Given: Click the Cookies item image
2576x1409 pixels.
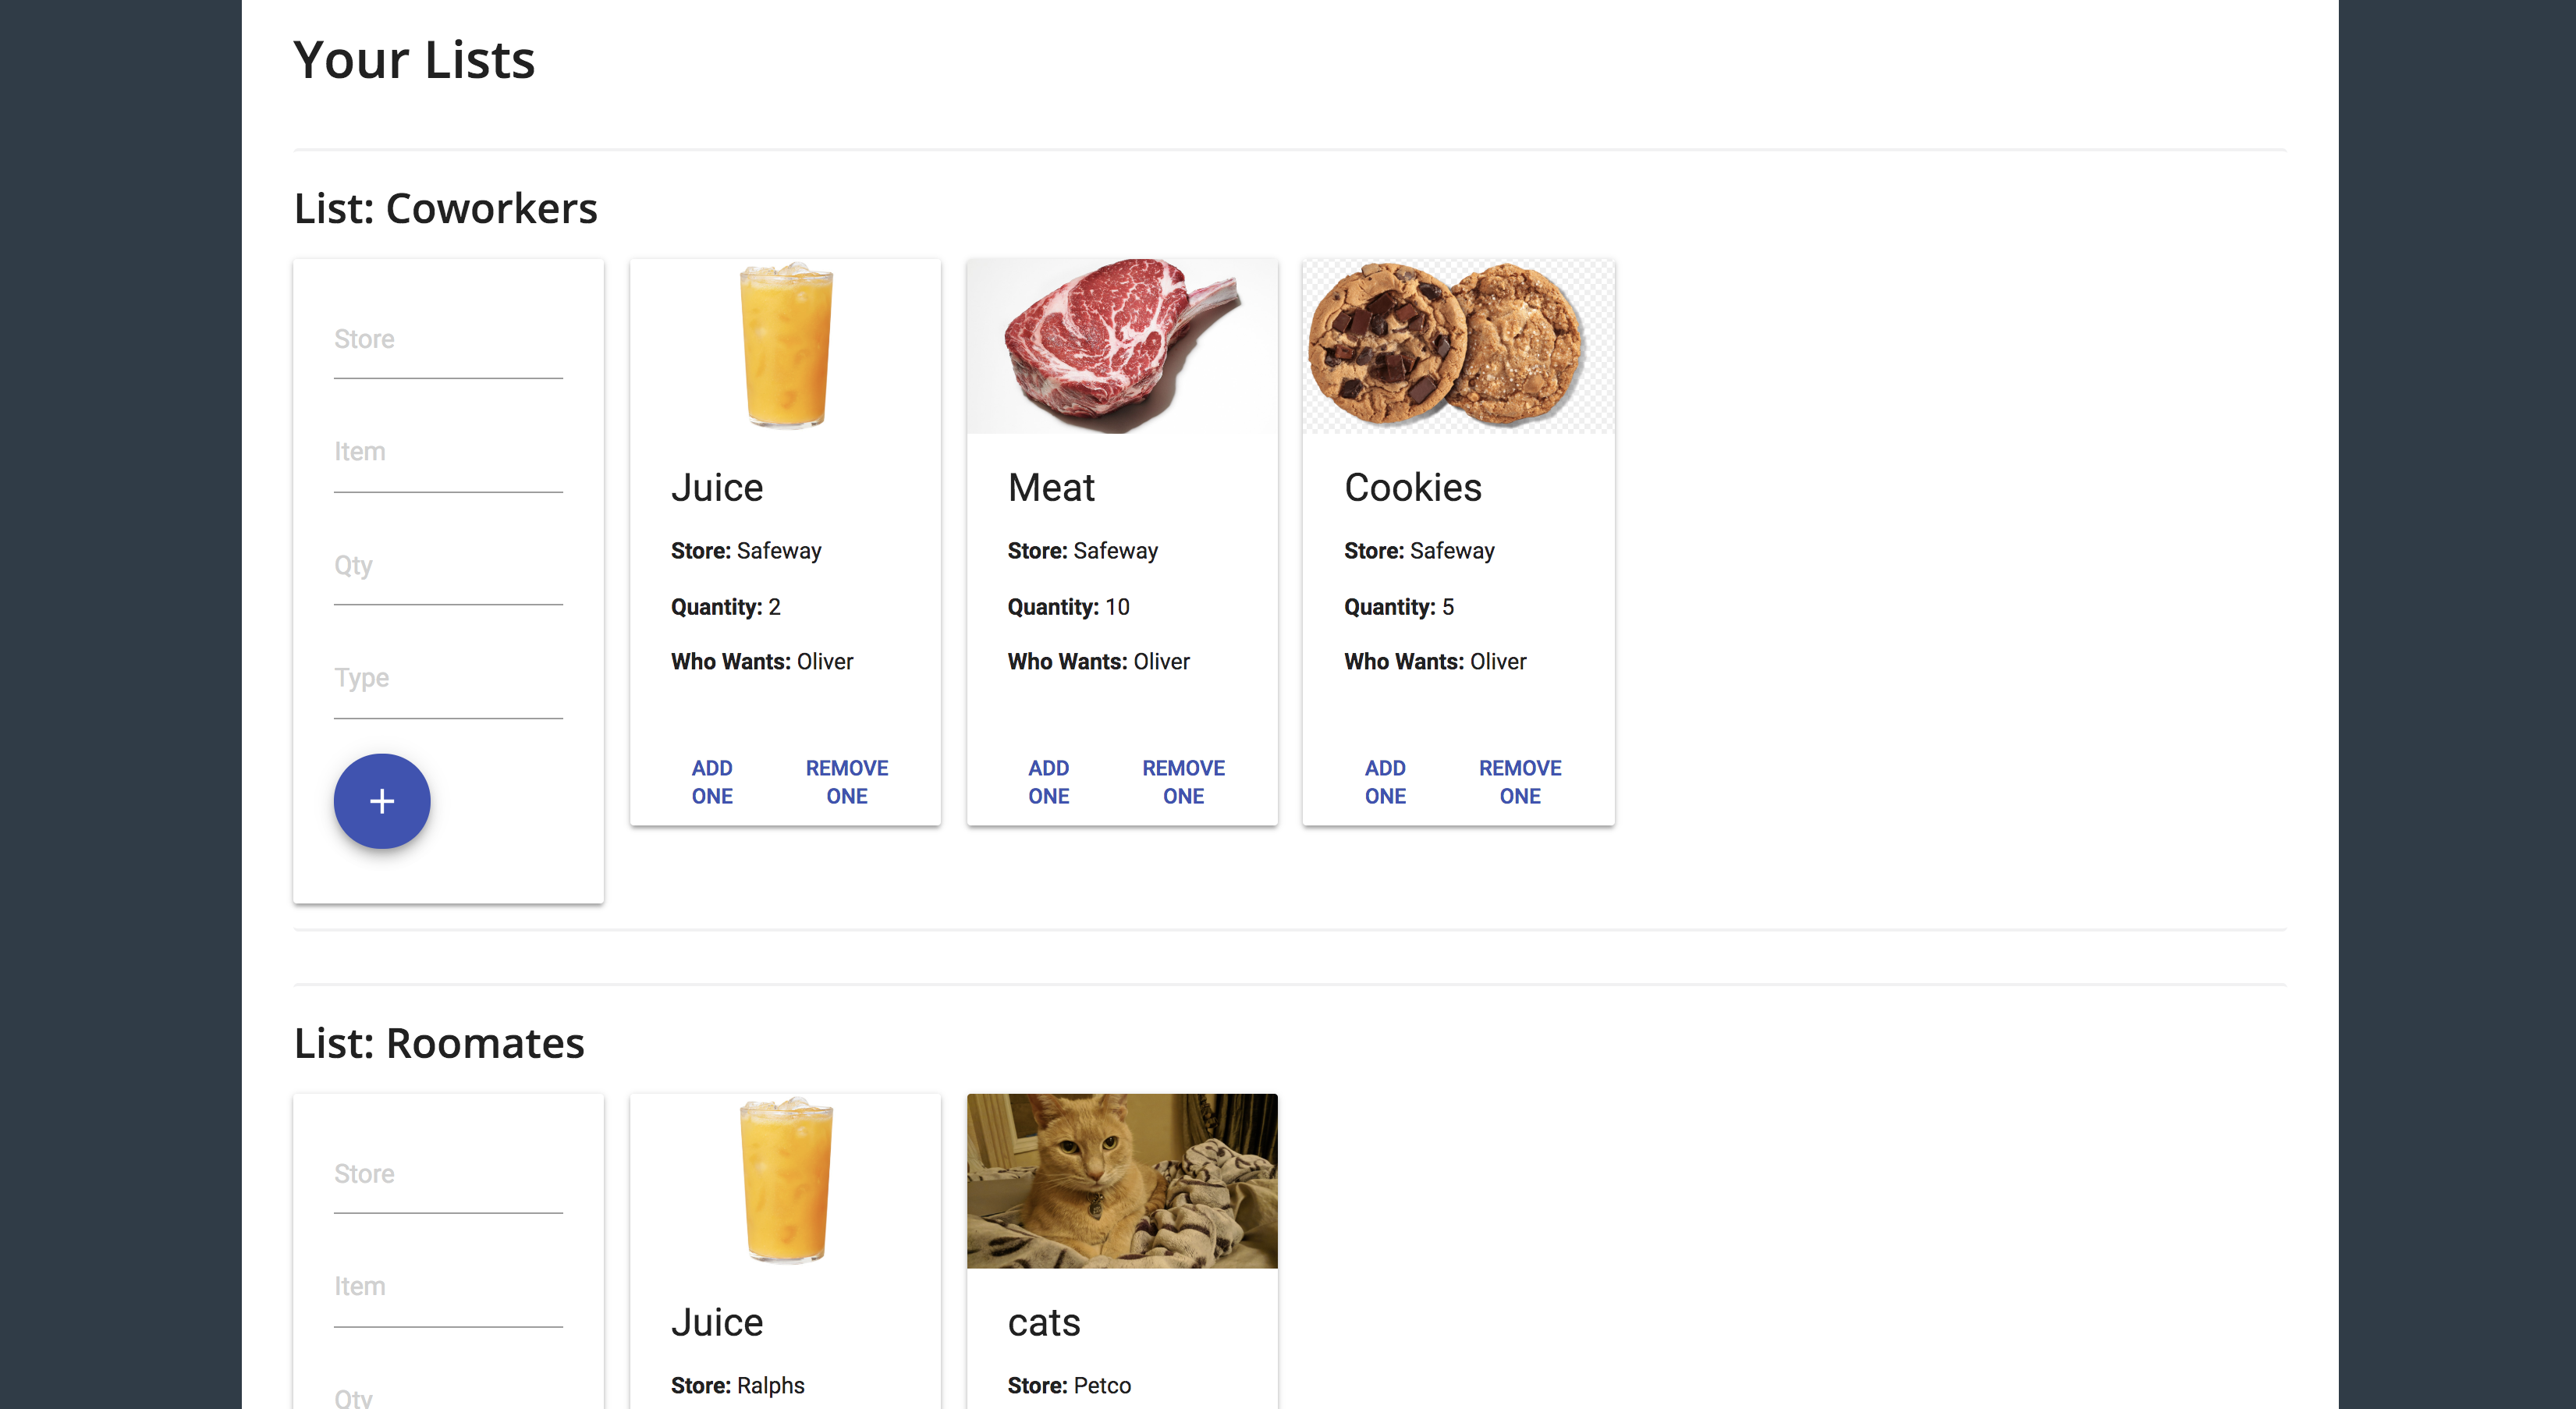Looking at the screenshot, I should pyautogui.click(x=1457, y=346).
